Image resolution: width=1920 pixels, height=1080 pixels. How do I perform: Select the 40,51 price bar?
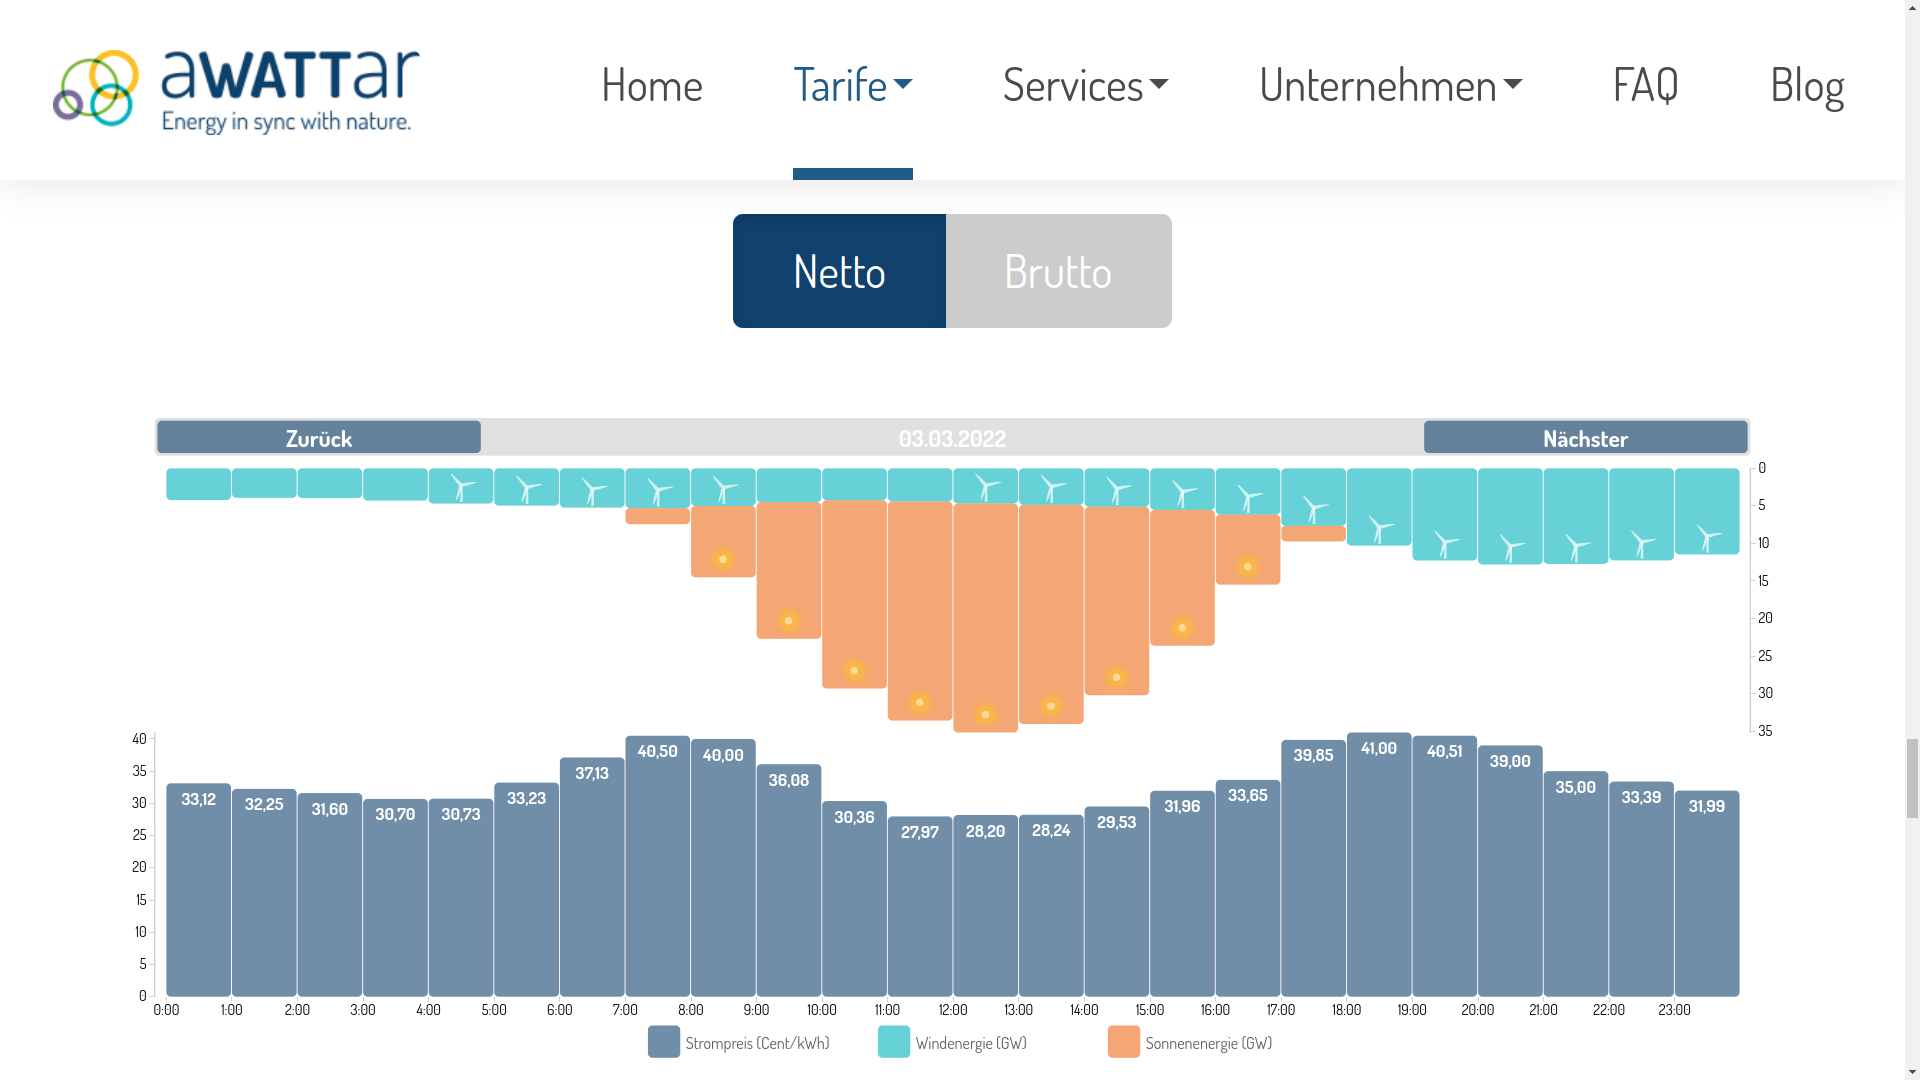point(1444,866)
